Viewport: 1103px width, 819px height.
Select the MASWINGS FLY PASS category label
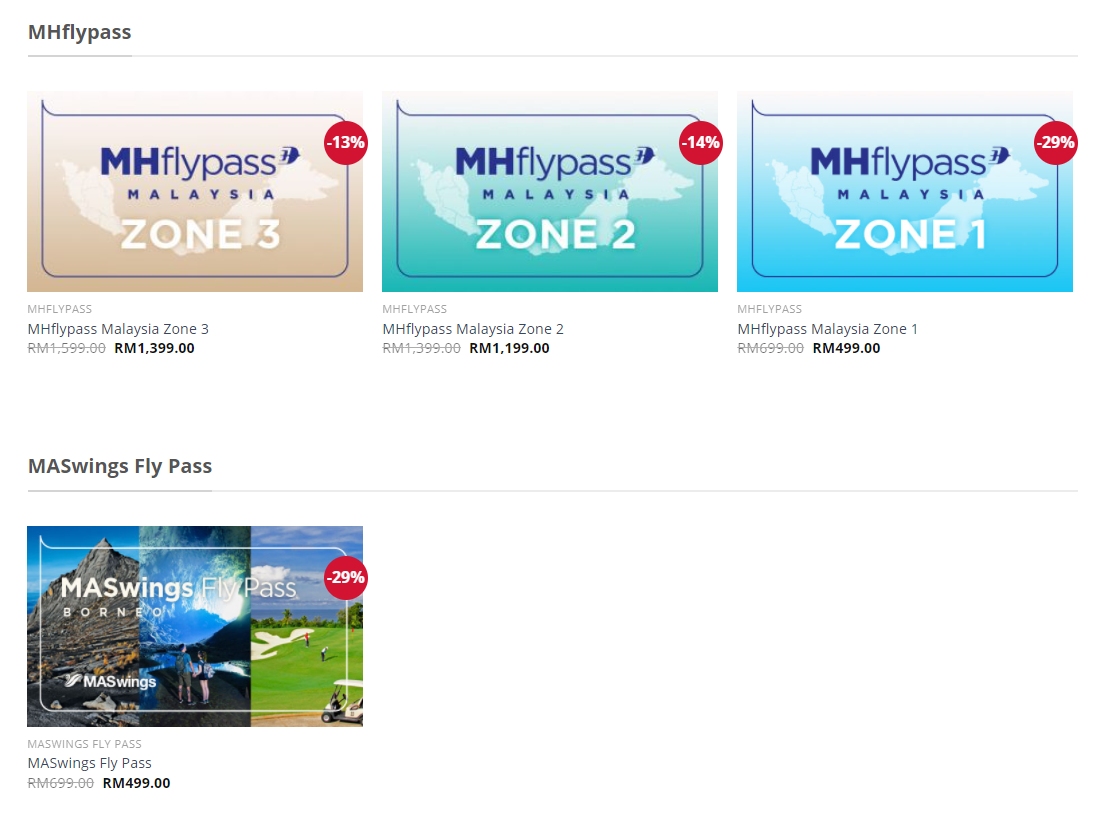click(x=84, y=744)
